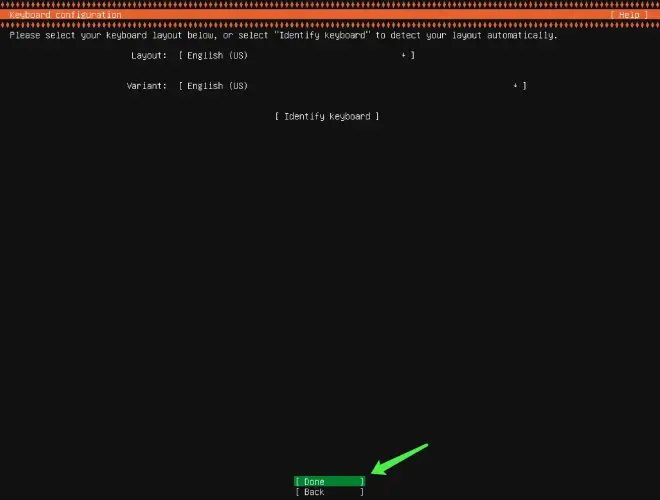Click the "Layout:" field label
660x500 pixels.
pyautogui.click(x=149, y=56)
